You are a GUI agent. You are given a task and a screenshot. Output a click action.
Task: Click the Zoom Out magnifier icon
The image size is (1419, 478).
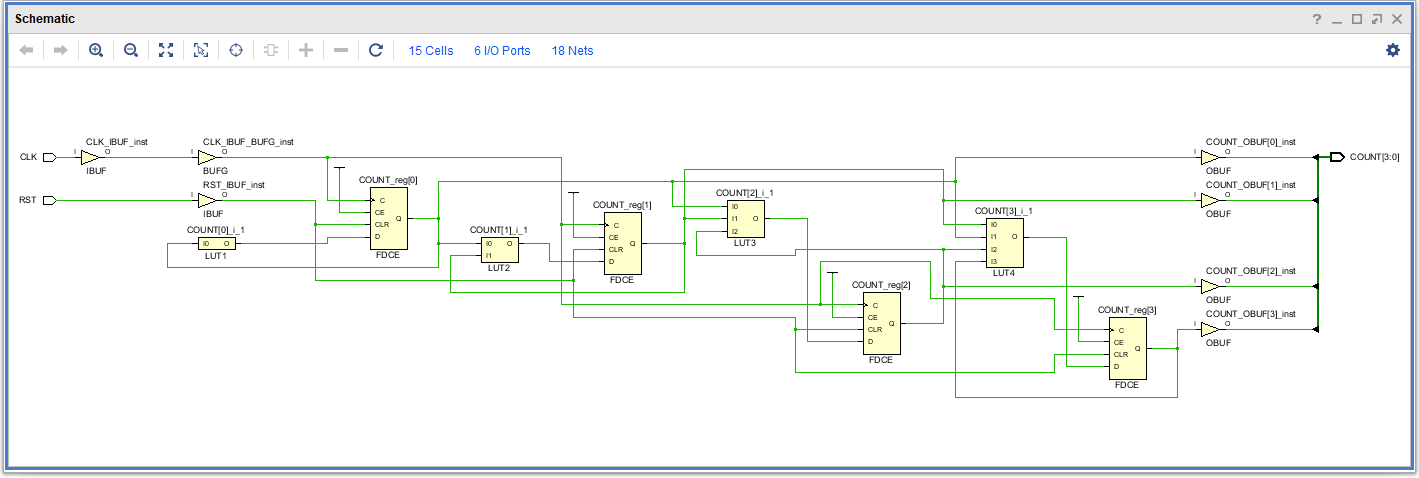[131, 50]
